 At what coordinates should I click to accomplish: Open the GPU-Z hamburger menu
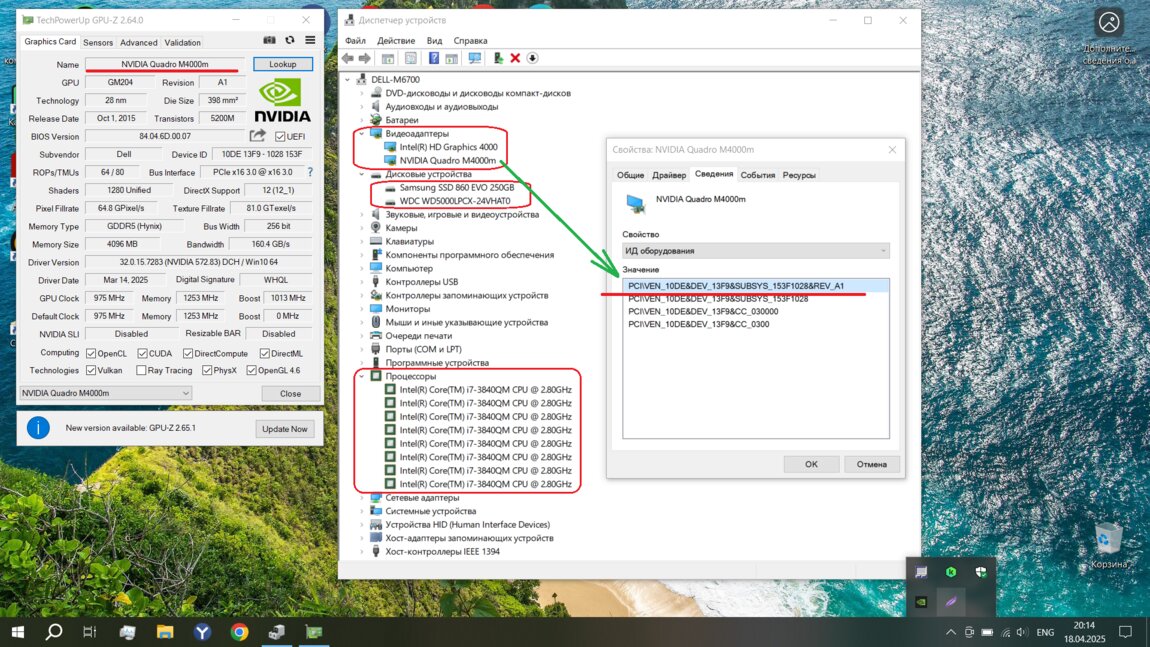click(310, 41)
